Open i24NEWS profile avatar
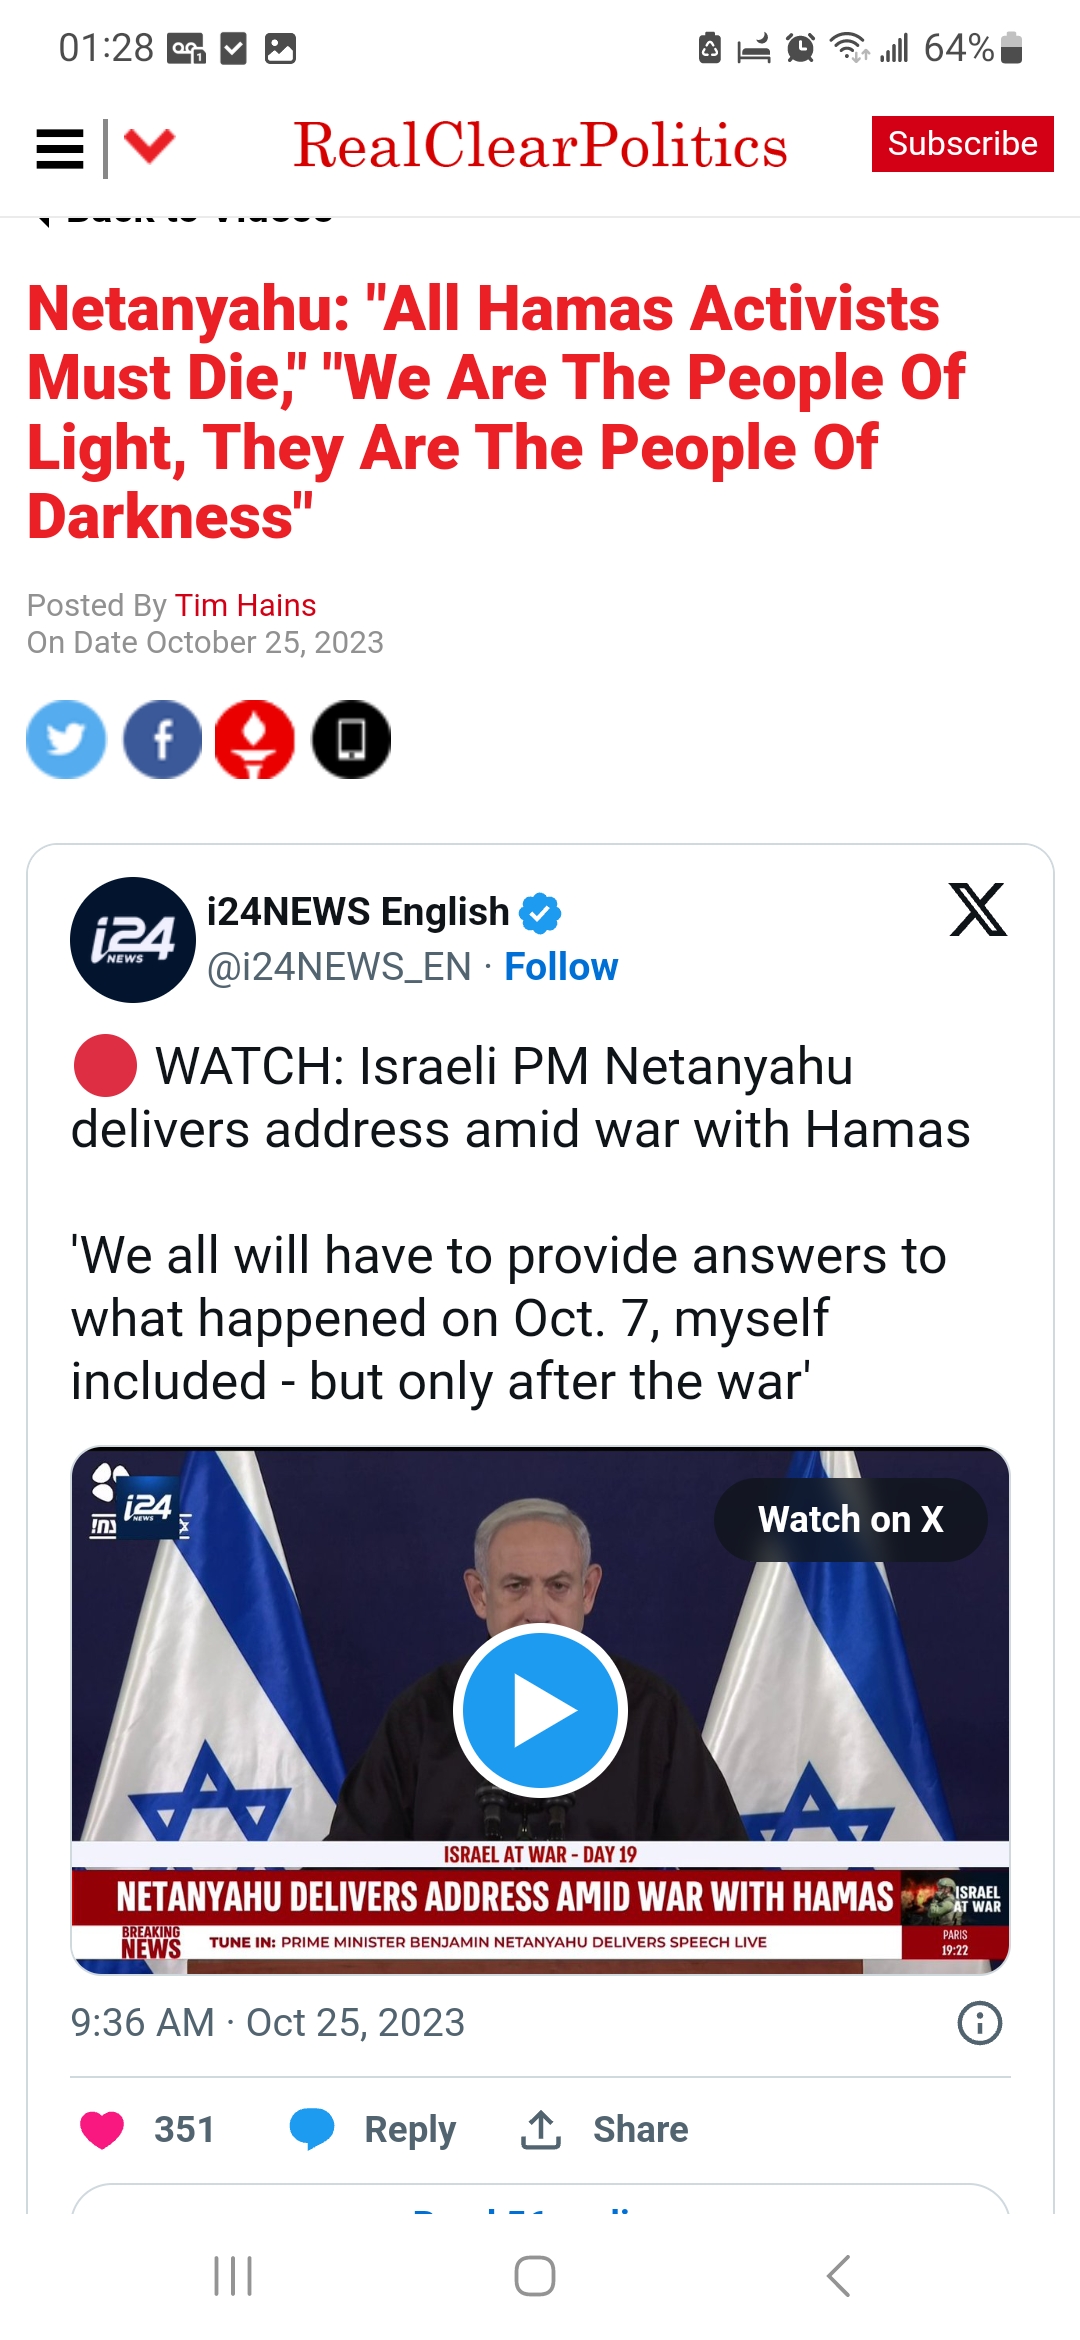This screenshot has width=1080, height=2340. 133,939
